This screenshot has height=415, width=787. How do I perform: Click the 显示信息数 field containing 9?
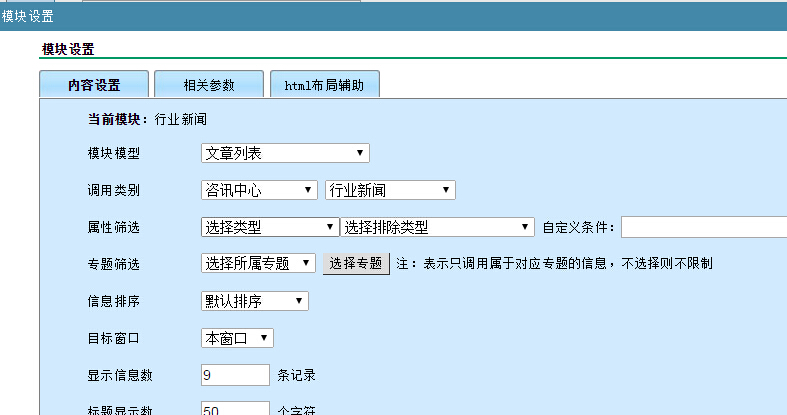(x=235, y=375)
